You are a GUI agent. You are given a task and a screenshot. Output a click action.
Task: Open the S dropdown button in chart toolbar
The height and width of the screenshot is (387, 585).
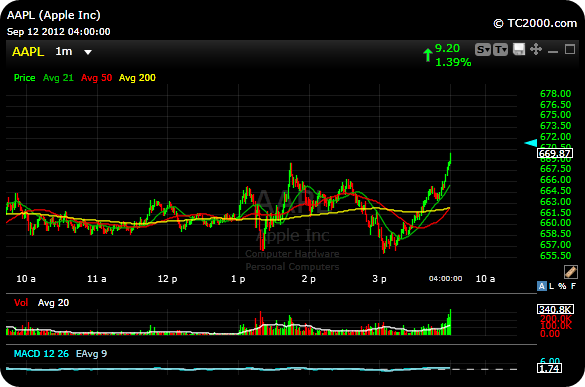click(x=482, y=50)
